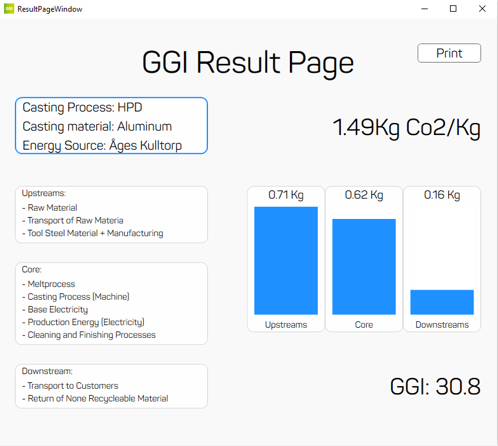
Task: Click the Print button
Action: (x=449, y=53)
